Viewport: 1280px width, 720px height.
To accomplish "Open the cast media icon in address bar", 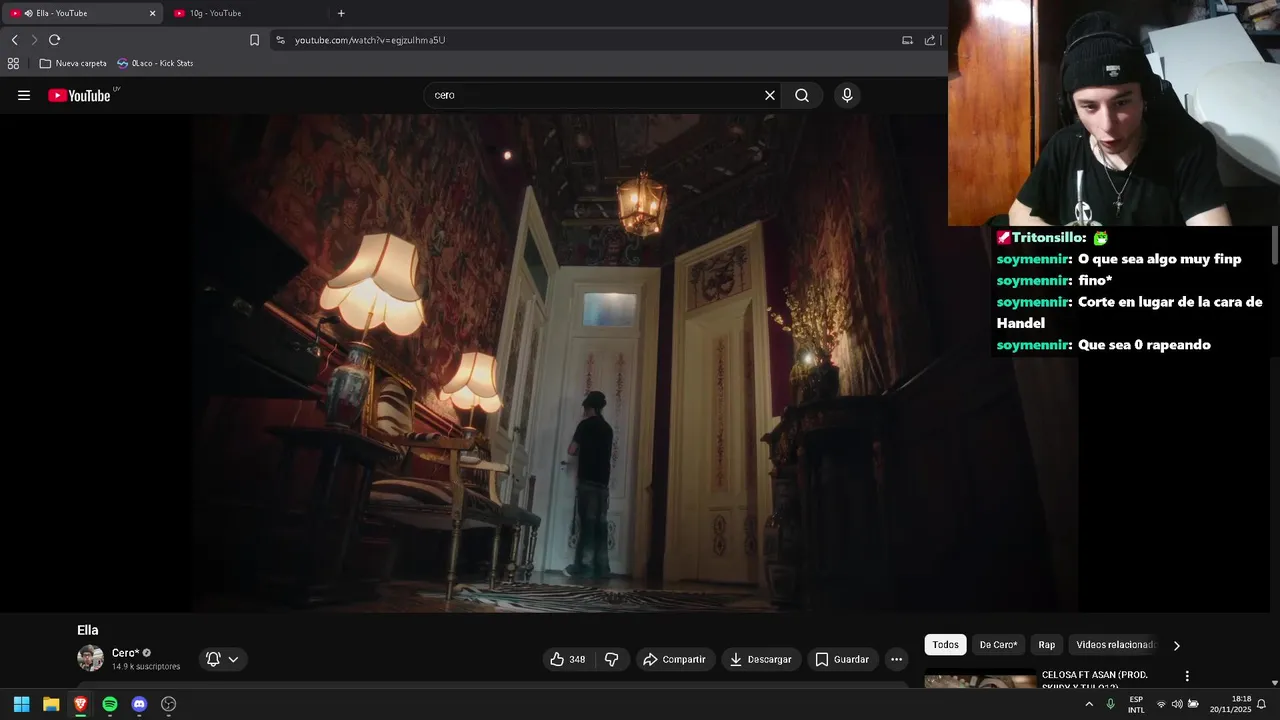I will (908, 40).
